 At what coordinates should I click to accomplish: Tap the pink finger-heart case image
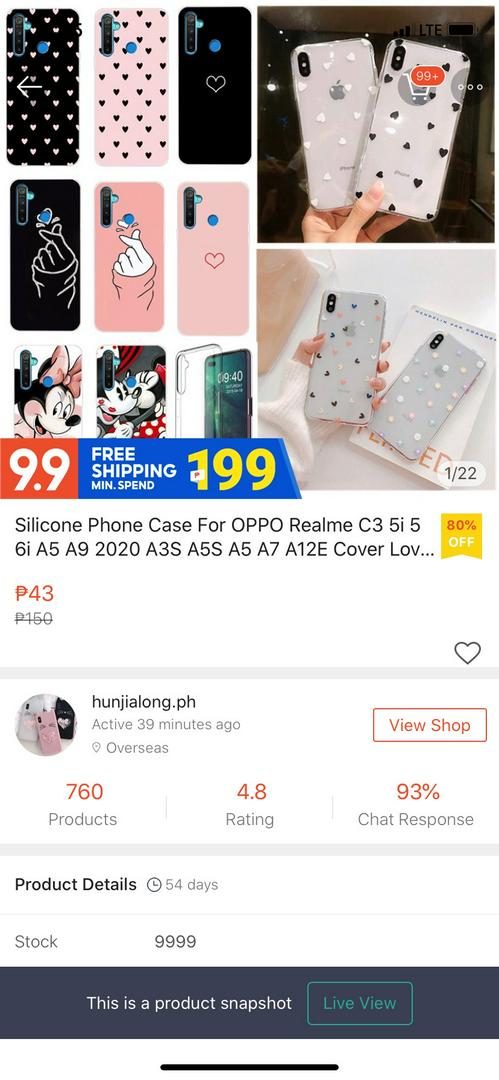pos(129,256)
